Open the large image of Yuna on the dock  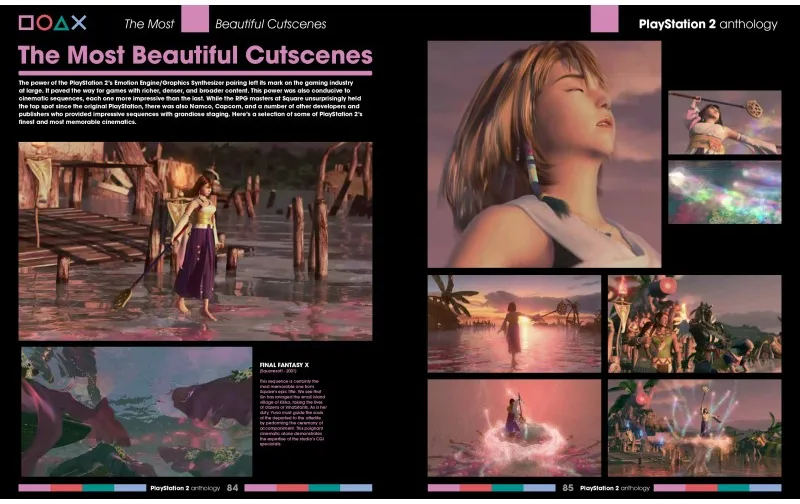click(195, 240)
